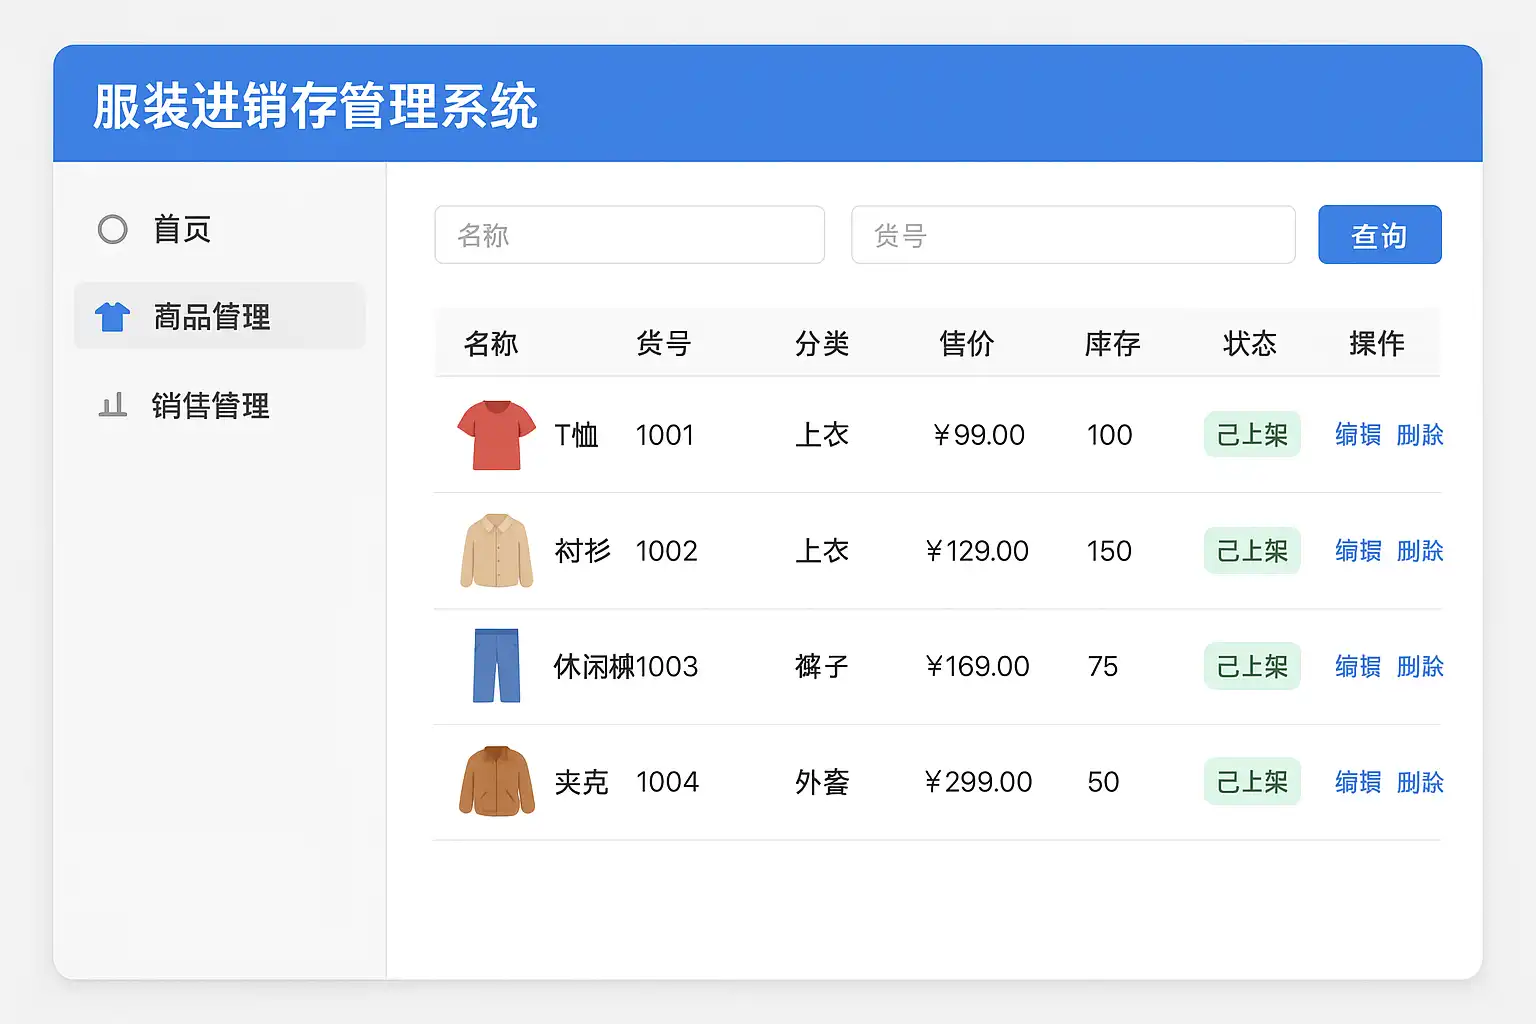Click the status badge in row 1001

click(x=1252, y=435)
